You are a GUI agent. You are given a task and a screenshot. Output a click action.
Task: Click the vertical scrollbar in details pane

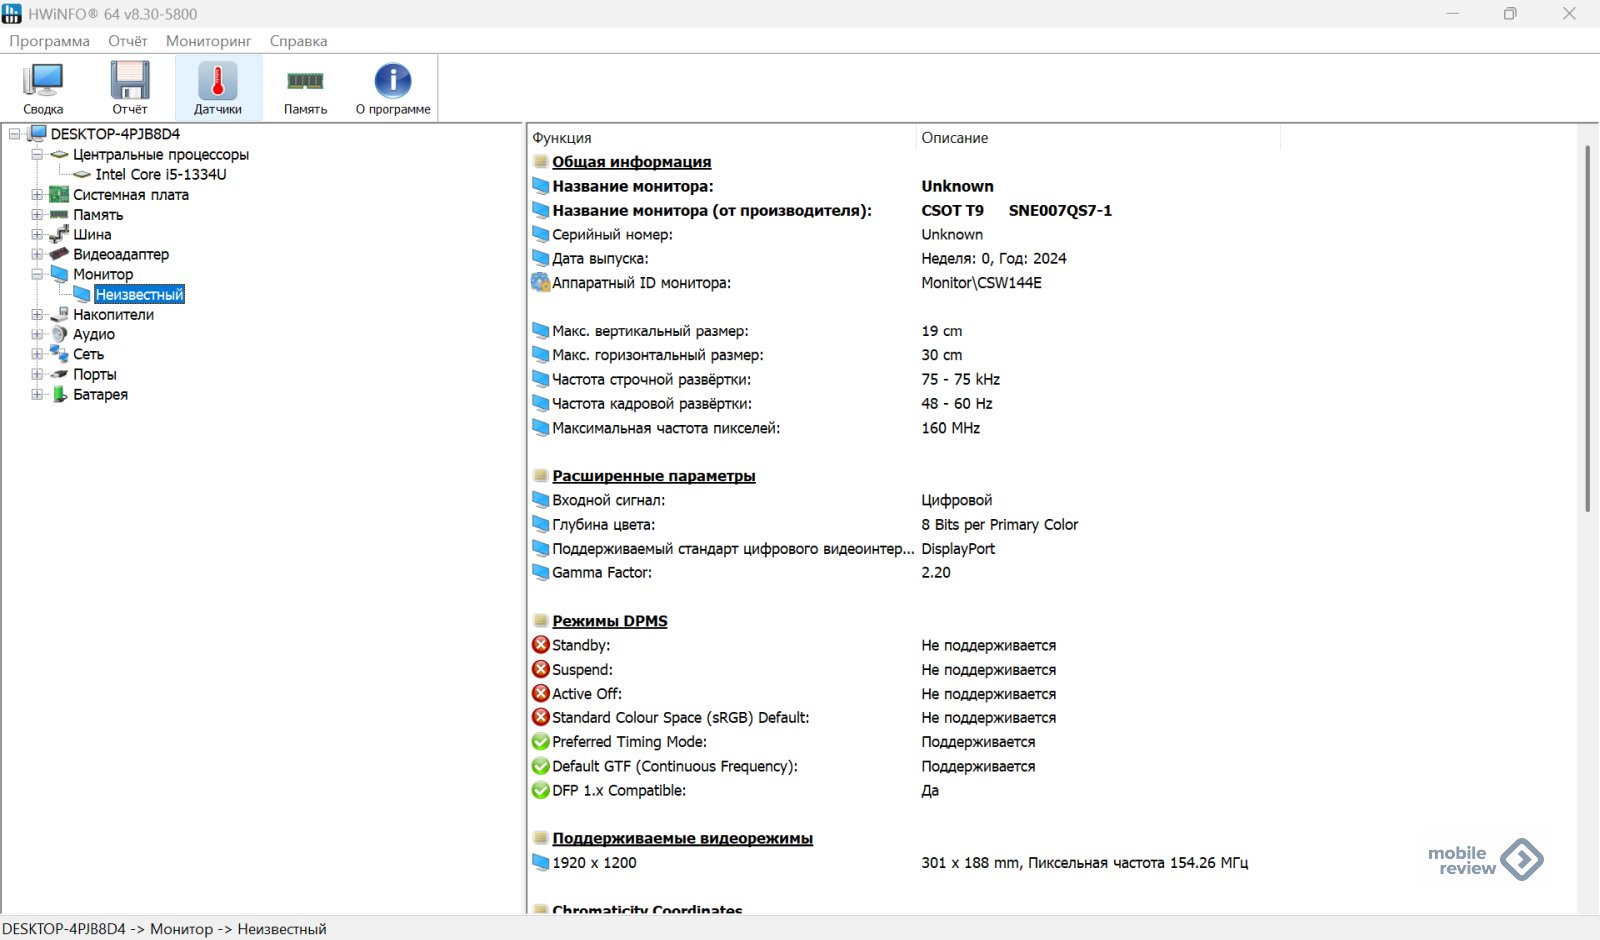coord(1587,328)
